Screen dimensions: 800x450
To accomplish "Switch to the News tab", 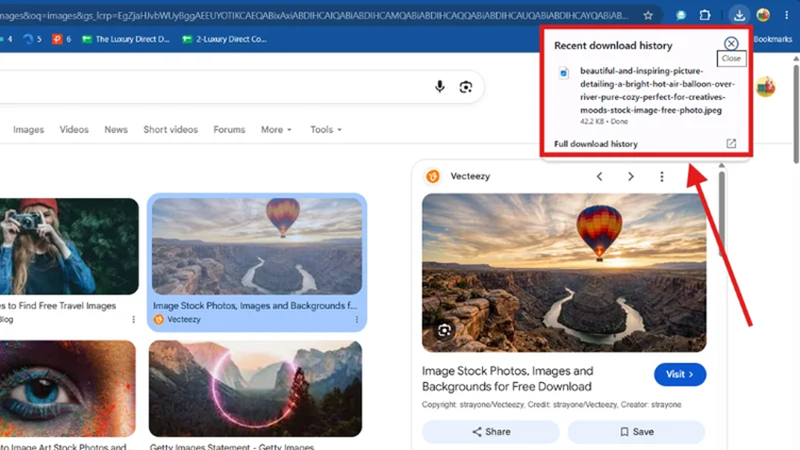I will [116, 130].
